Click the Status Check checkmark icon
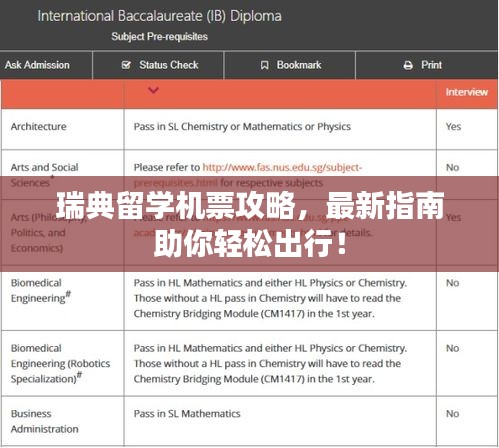Screen dimensions: 499x448 coord(126,65)
